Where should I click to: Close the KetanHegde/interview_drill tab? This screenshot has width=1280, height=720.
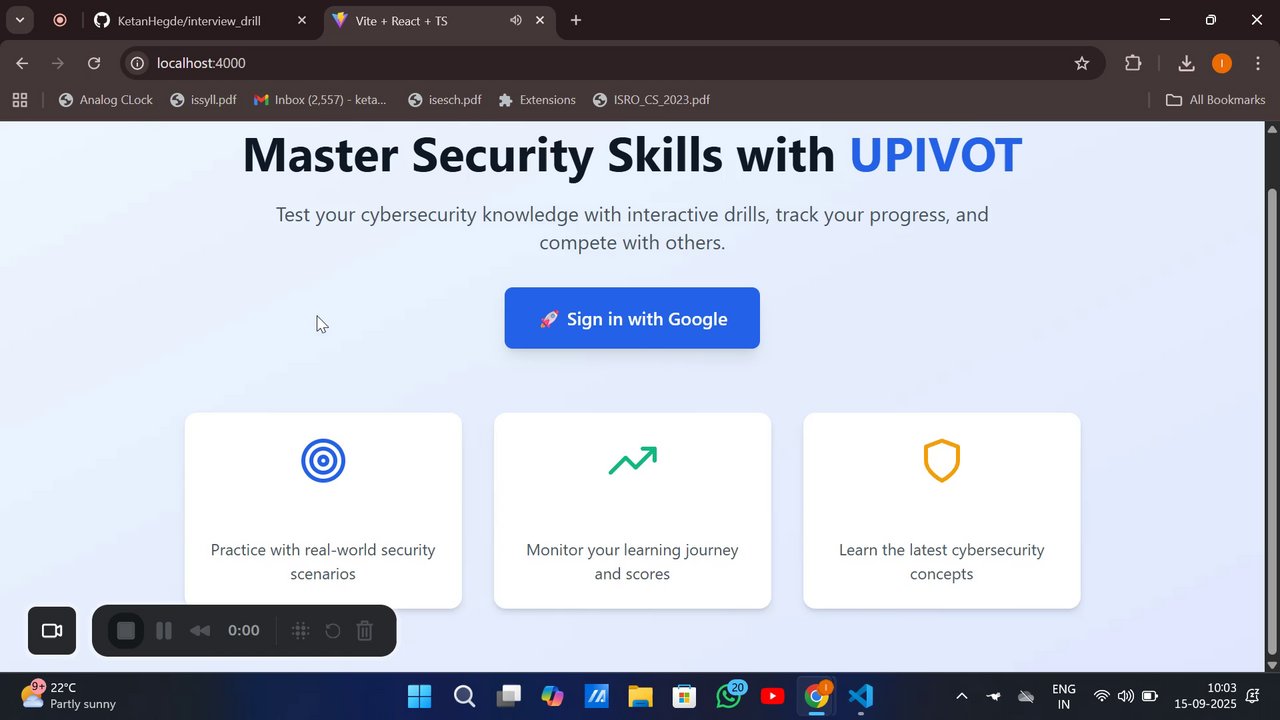[302, 20]
